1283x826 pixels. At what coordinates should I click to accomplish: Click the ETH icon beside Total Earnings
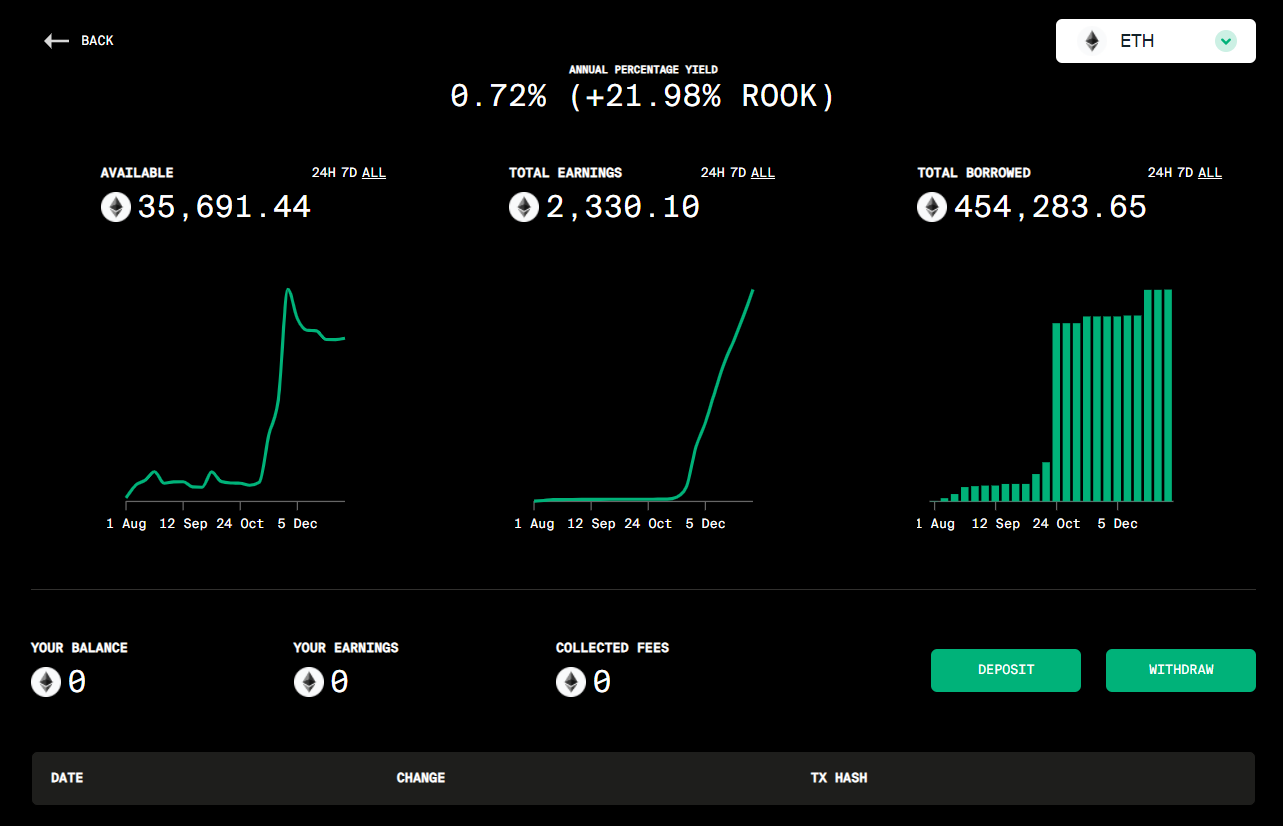(x=524, y=207)
